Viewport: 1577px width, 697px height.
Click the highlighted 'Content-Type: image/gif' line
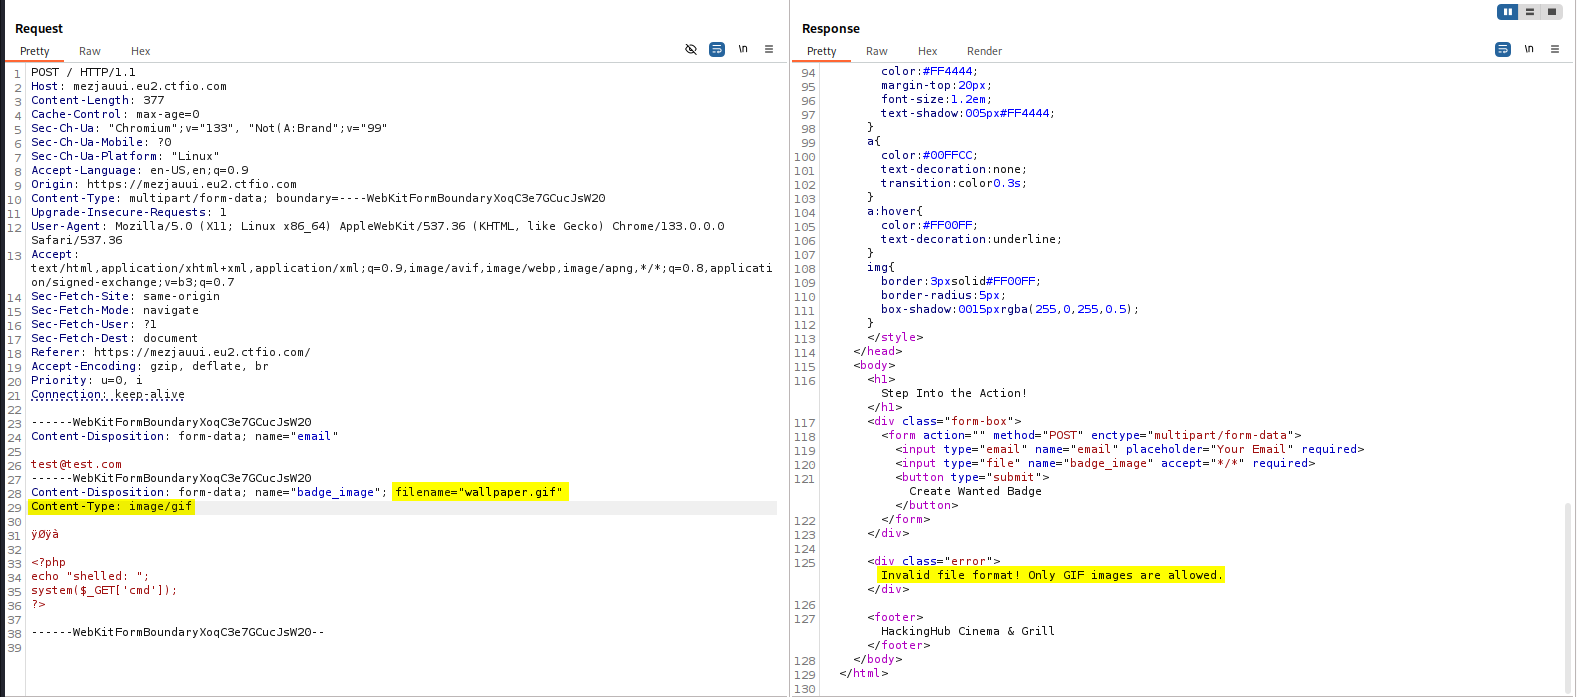pos(112,506)
